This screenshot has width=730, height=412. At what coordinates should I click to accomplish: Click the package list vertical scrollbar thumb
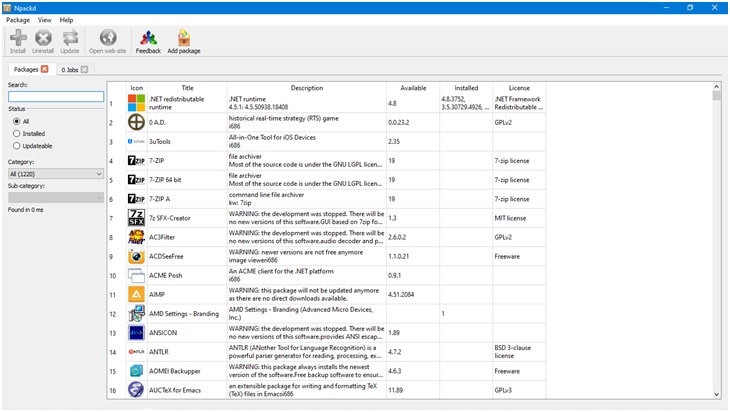click(716, 95)
